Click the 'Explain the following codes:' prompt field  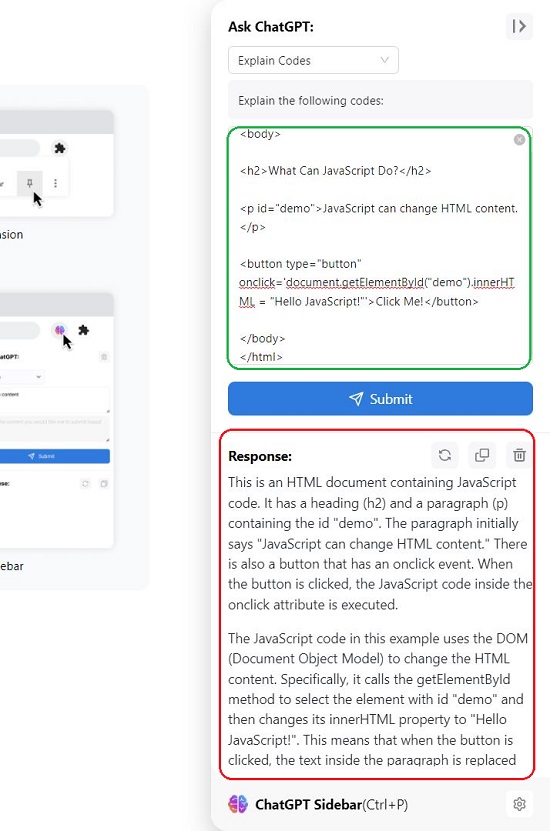click(380, 100)
